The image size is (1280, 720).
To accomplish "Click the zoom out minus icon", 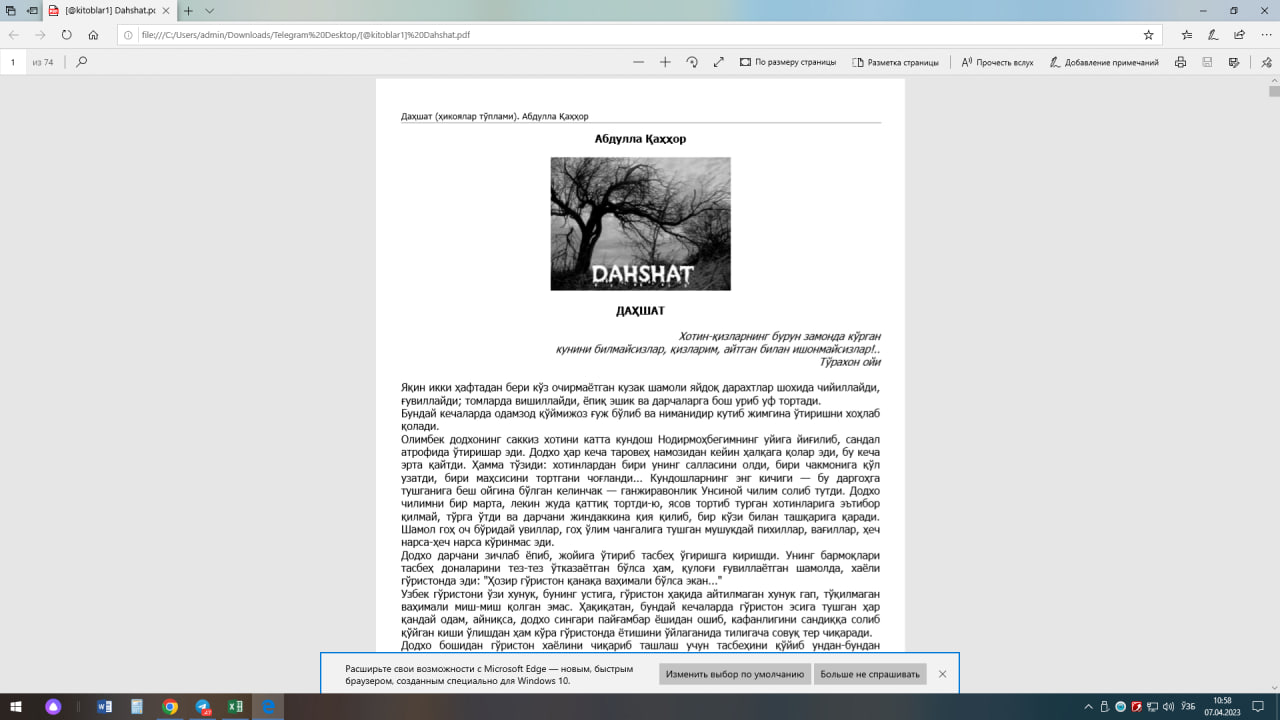I will tap(639, 62).
